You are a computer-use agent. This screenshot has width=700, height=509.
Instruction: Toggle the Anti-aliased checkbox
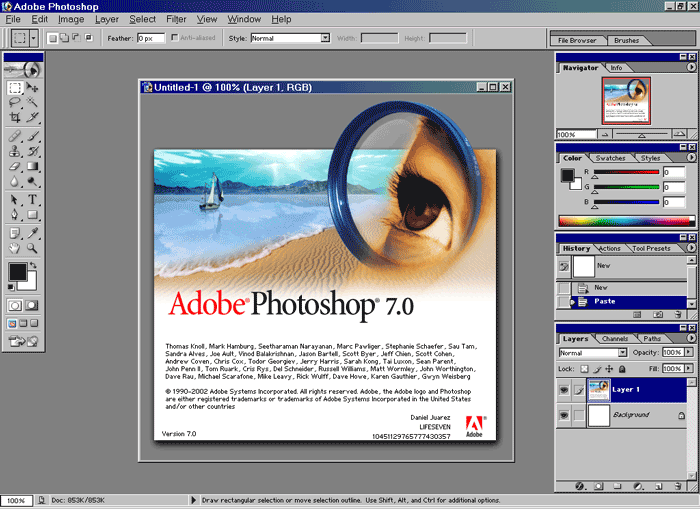pyautogui.click(x=175, y=38)
